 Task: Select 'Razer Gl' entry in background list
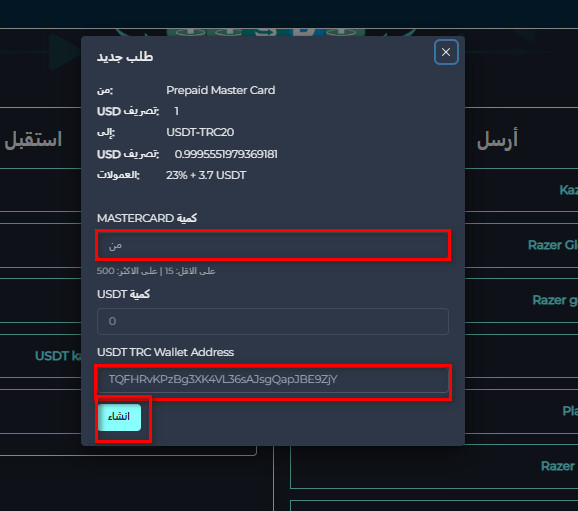pos(553,245)
